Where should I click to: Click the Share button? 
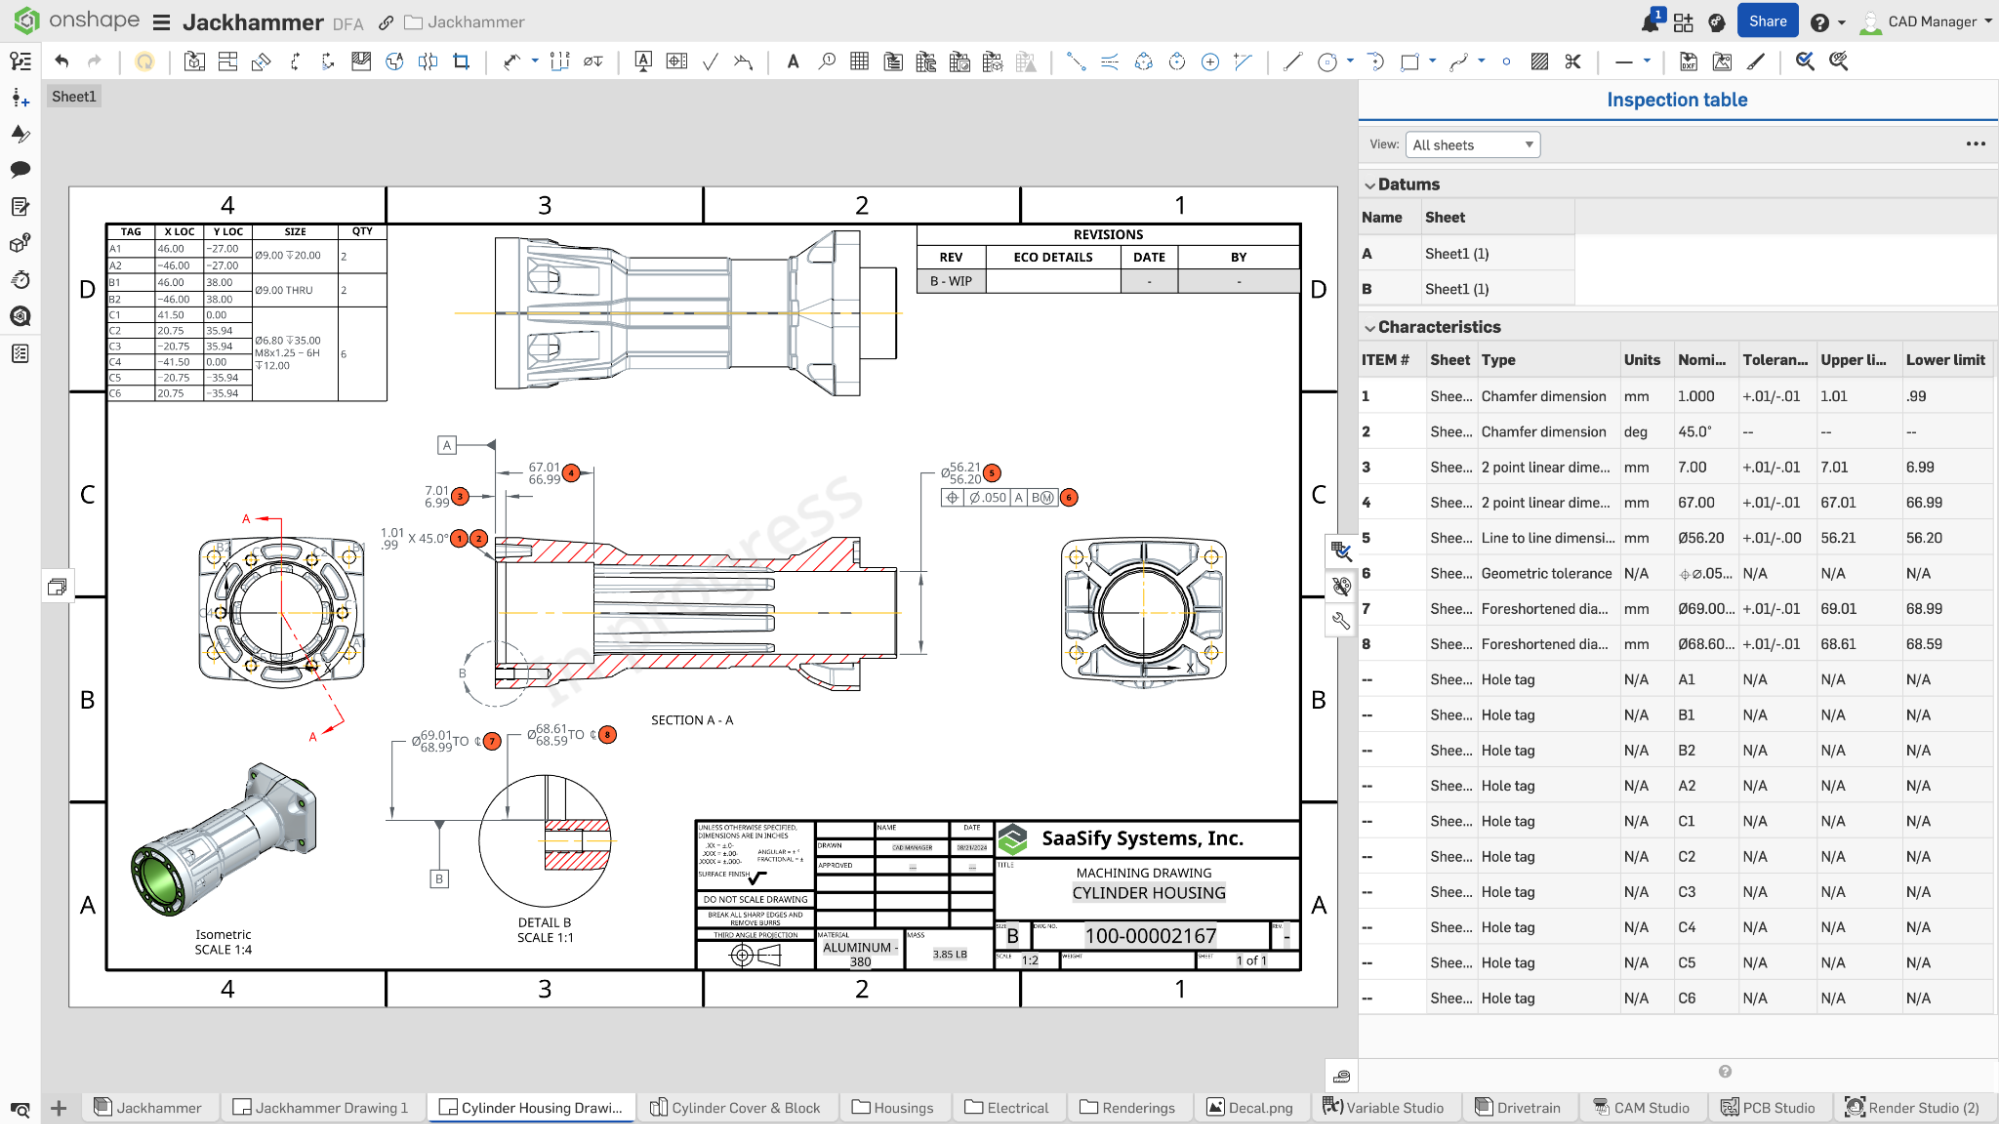[1767, 20]
